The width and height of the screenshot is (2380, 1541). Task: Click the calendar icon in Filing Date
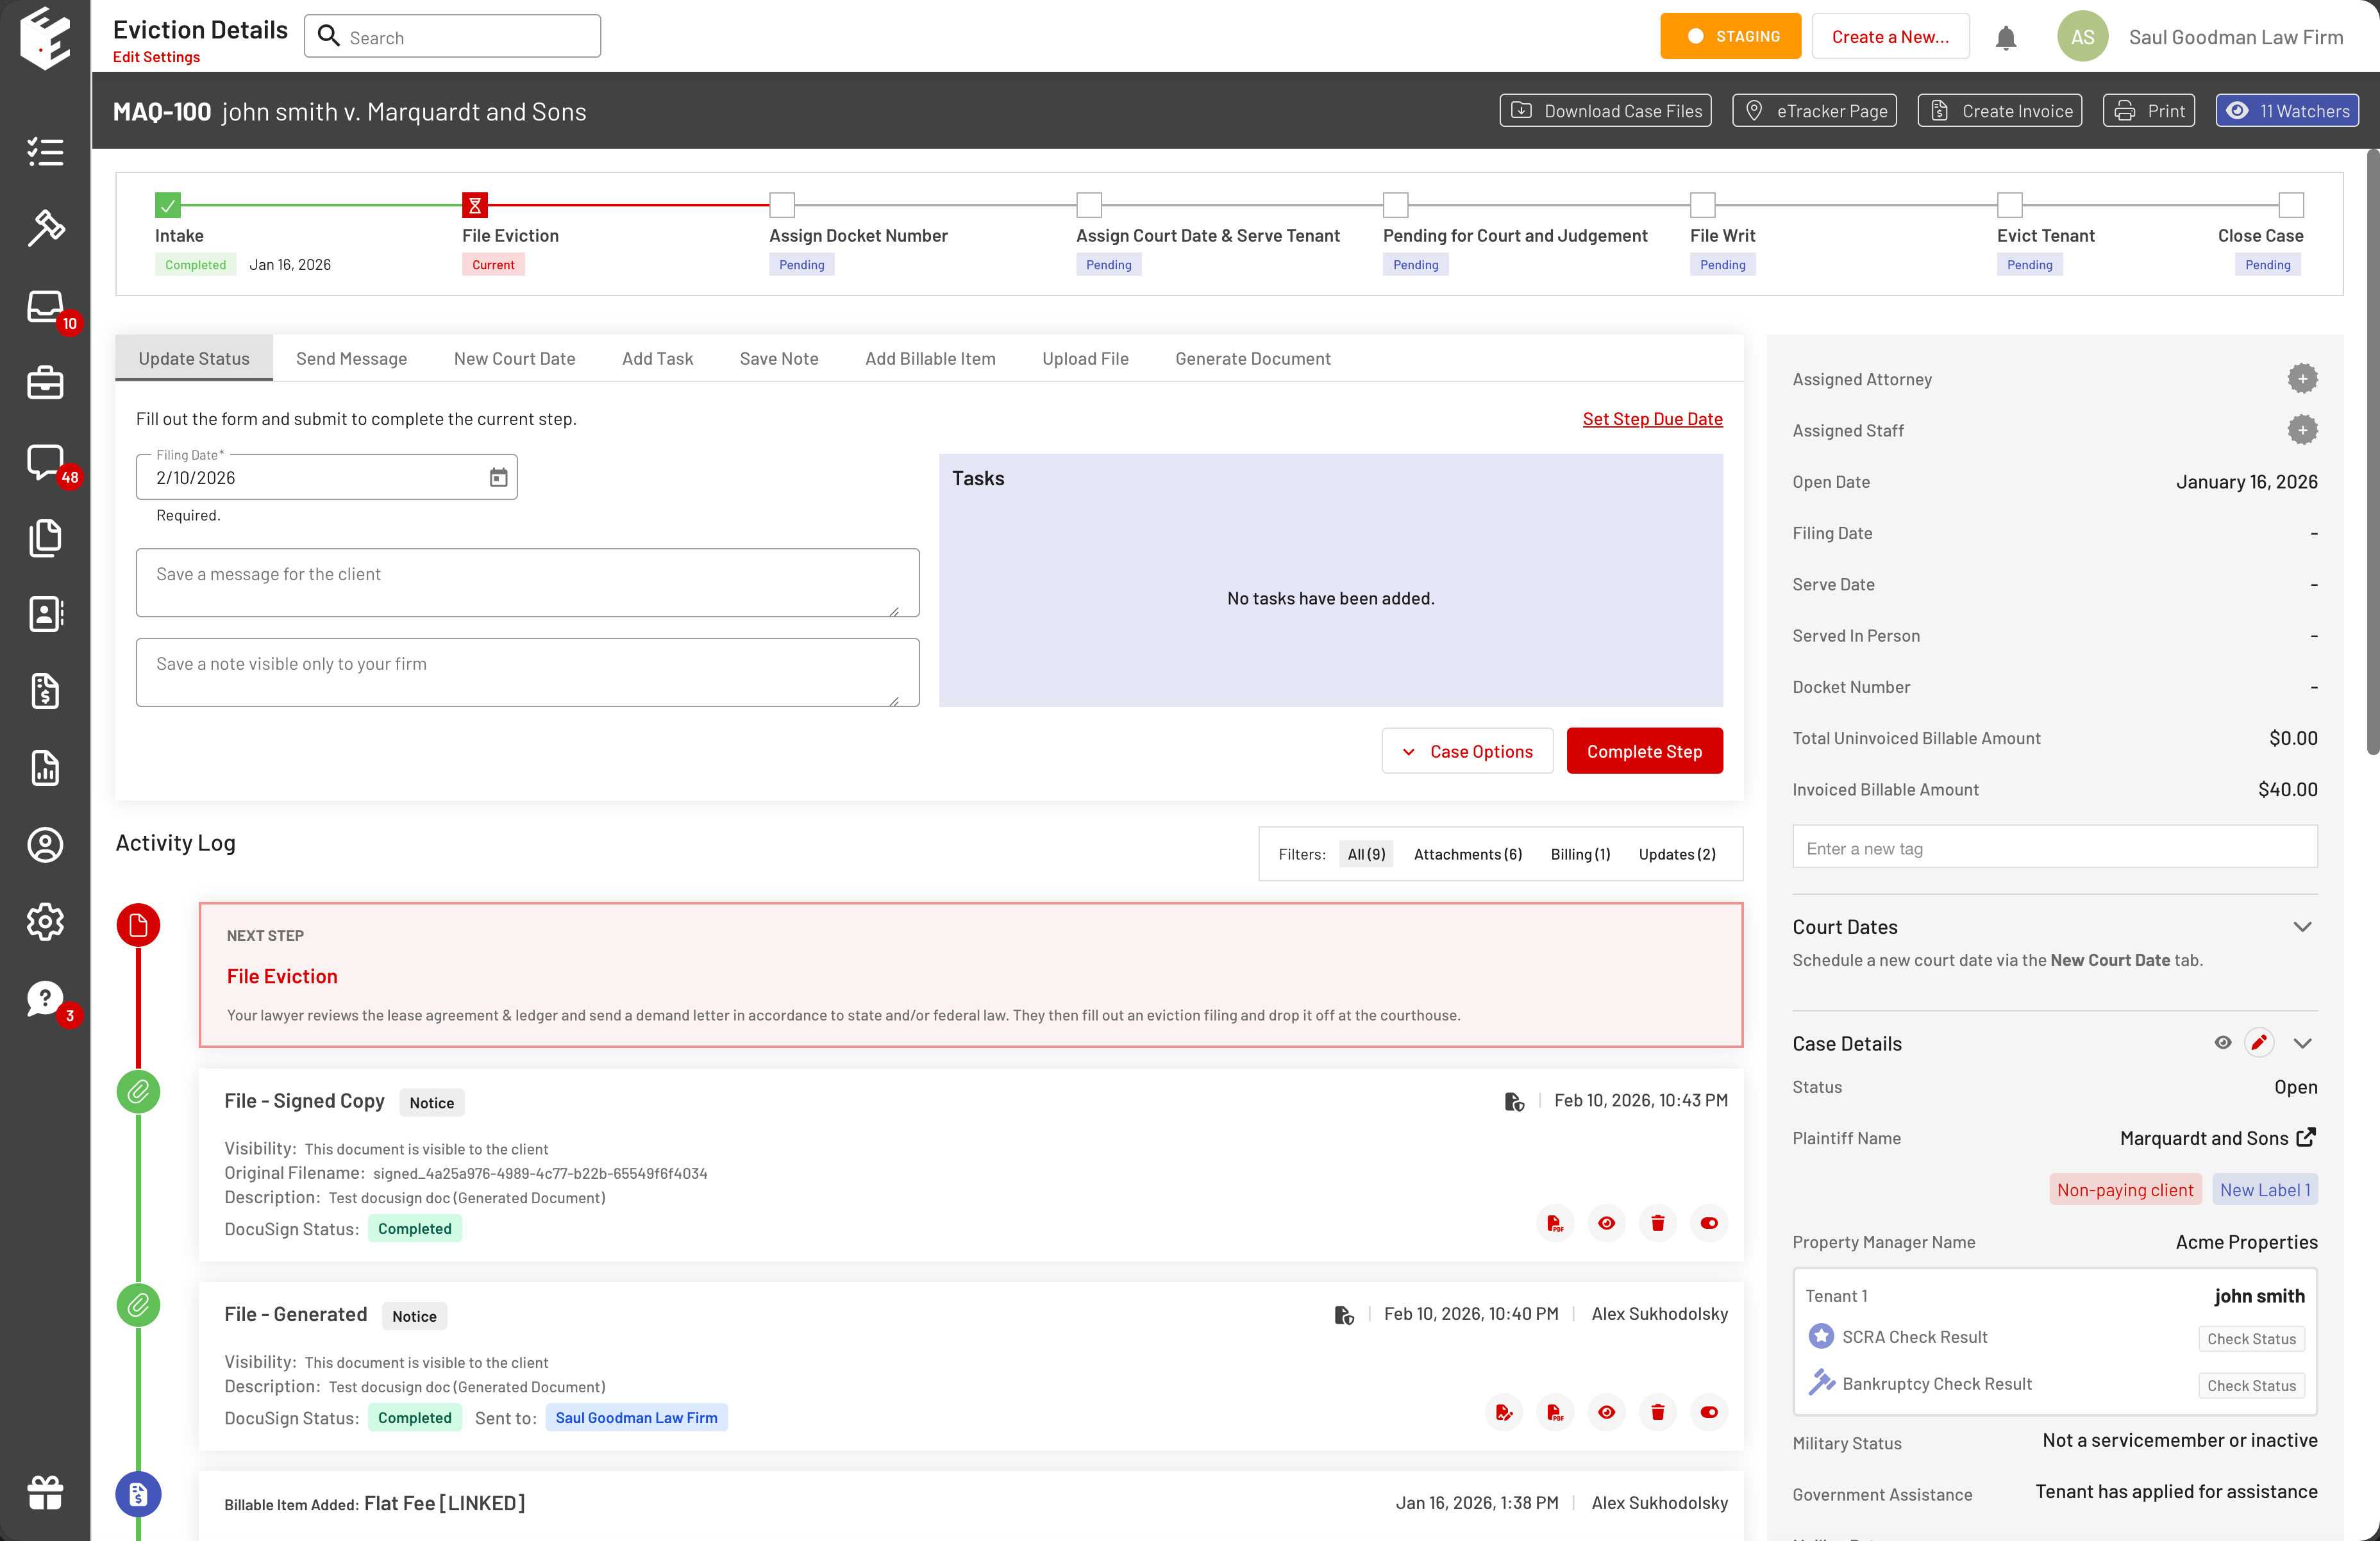click(498, 478)
